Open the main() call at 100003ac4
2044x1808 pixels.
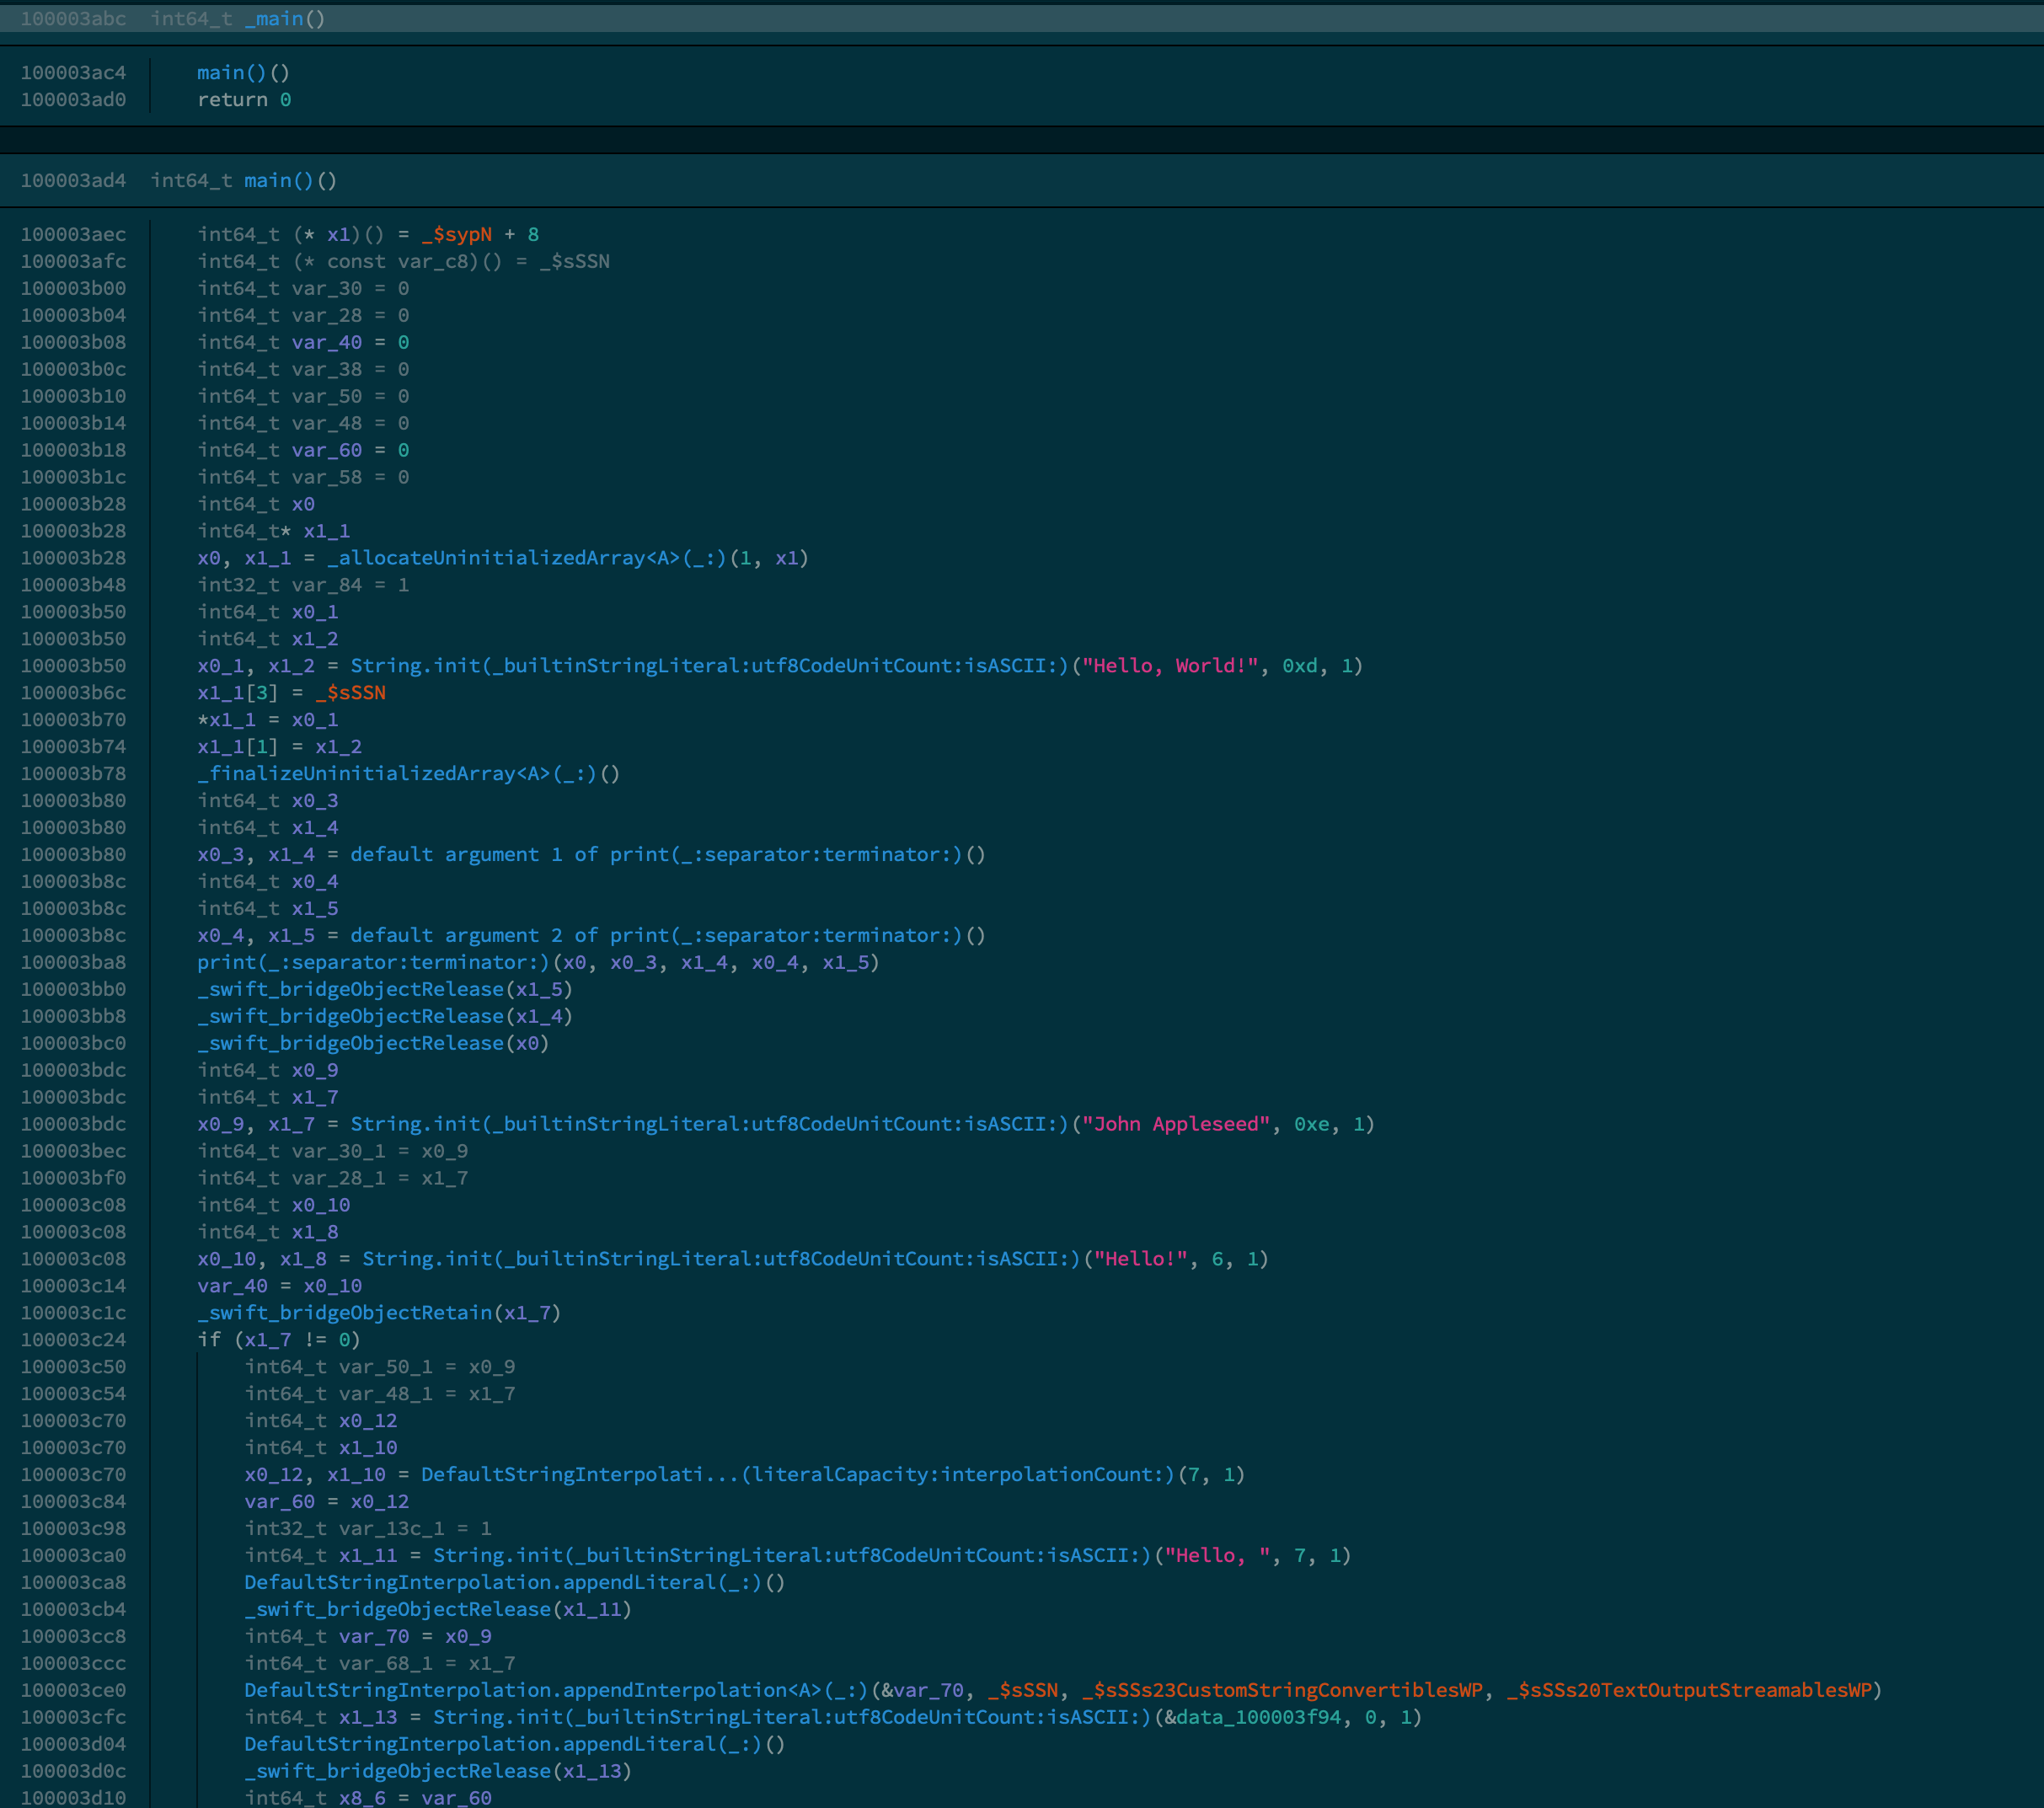pyautogui.click(x=232, y=73)
